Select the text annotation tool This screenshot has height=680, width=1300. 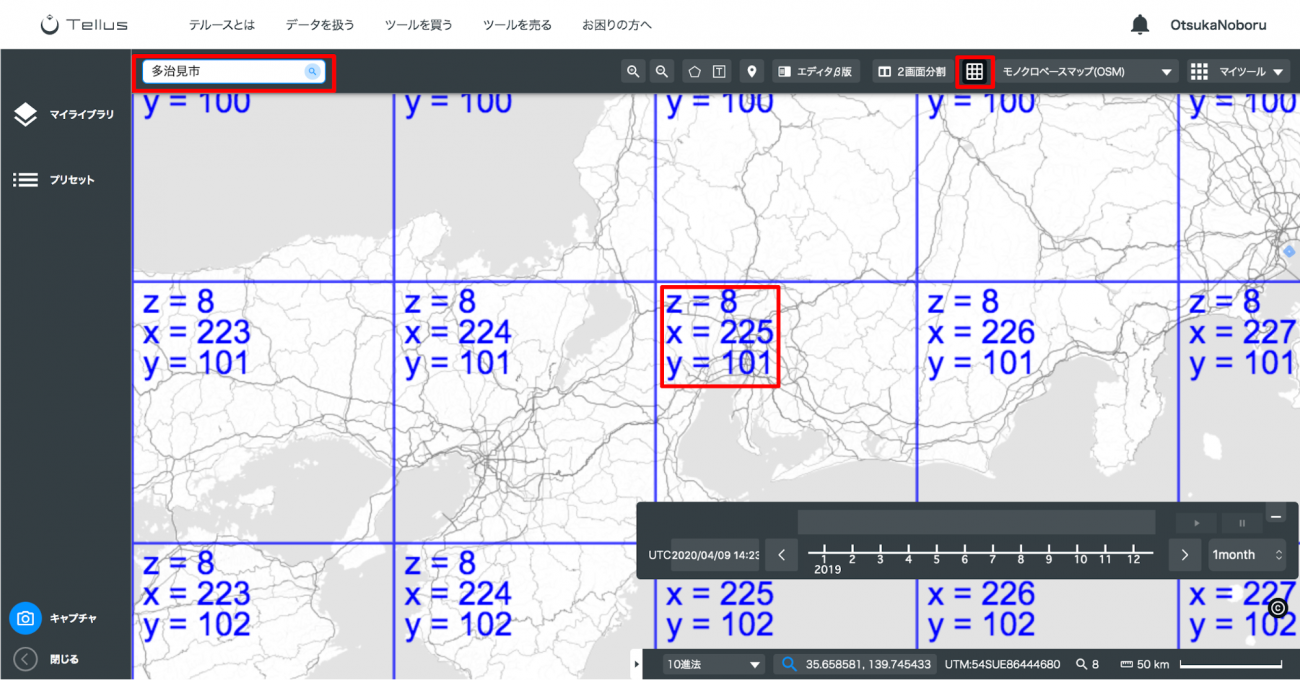(x=719, y=71)
